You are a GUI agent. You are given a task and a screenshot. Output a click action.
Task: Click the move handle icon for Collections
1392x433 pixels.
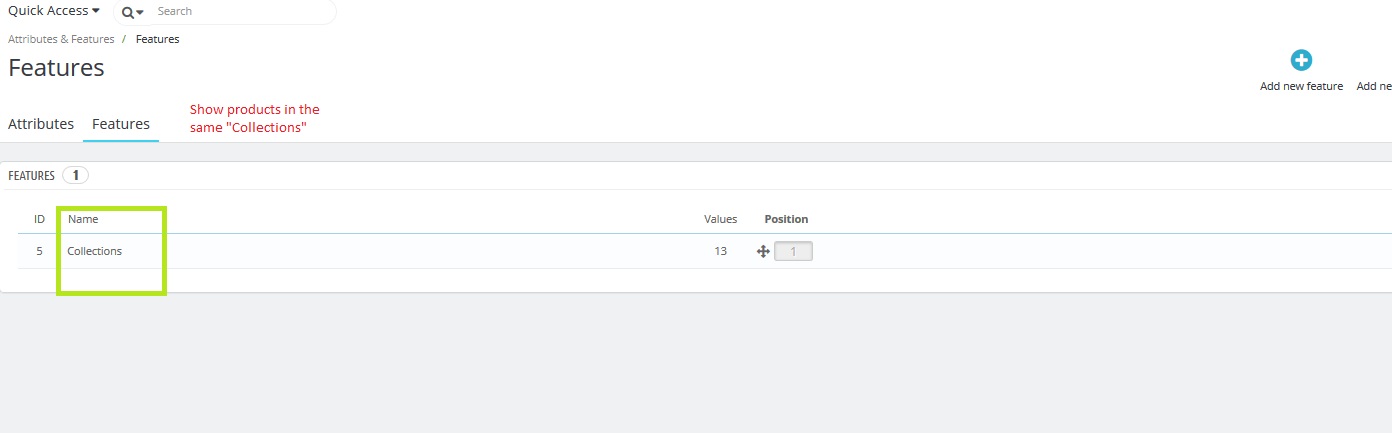point(763,252)
